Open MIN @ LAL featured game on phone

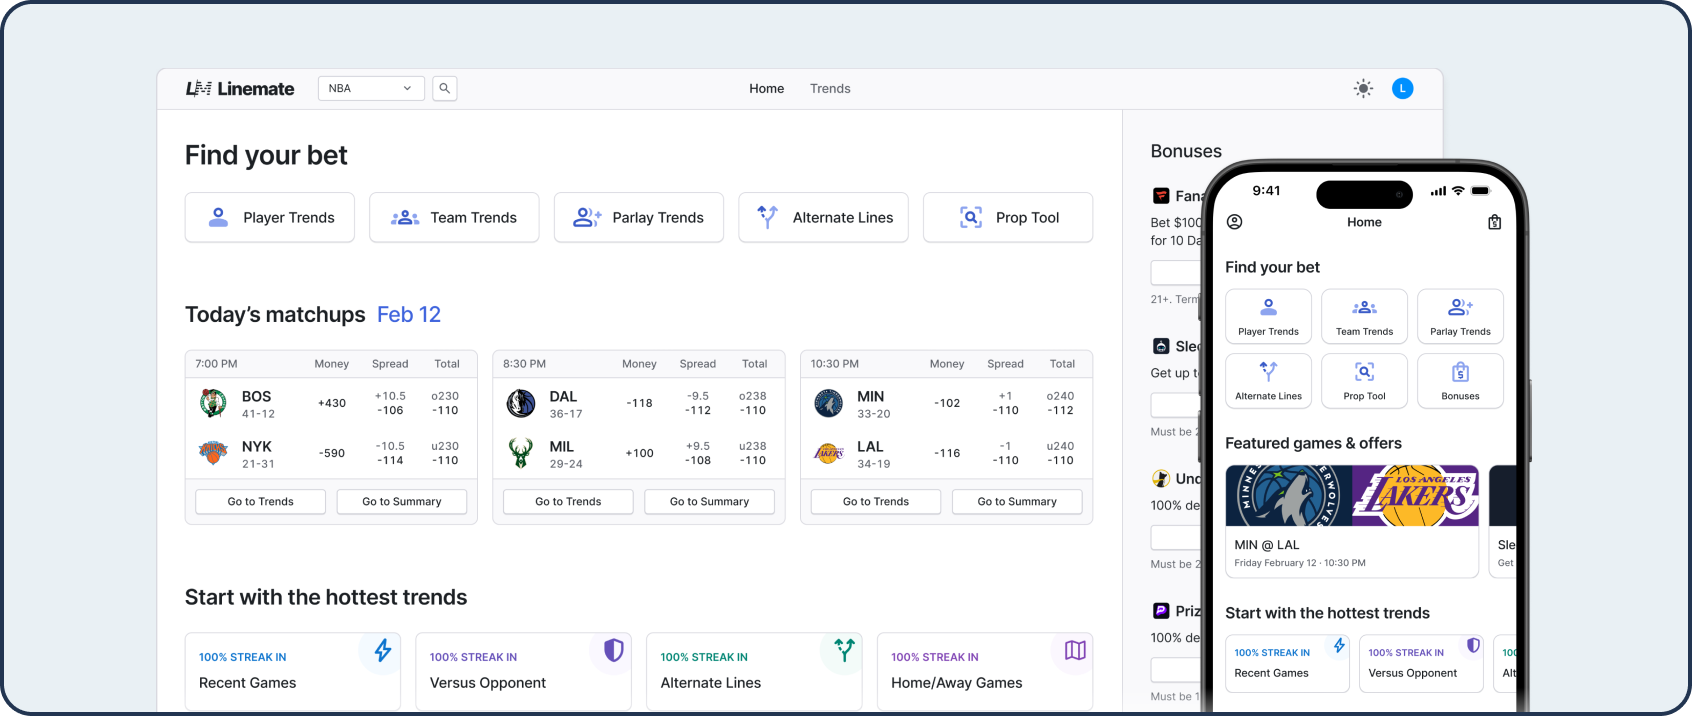(1352, 521)
